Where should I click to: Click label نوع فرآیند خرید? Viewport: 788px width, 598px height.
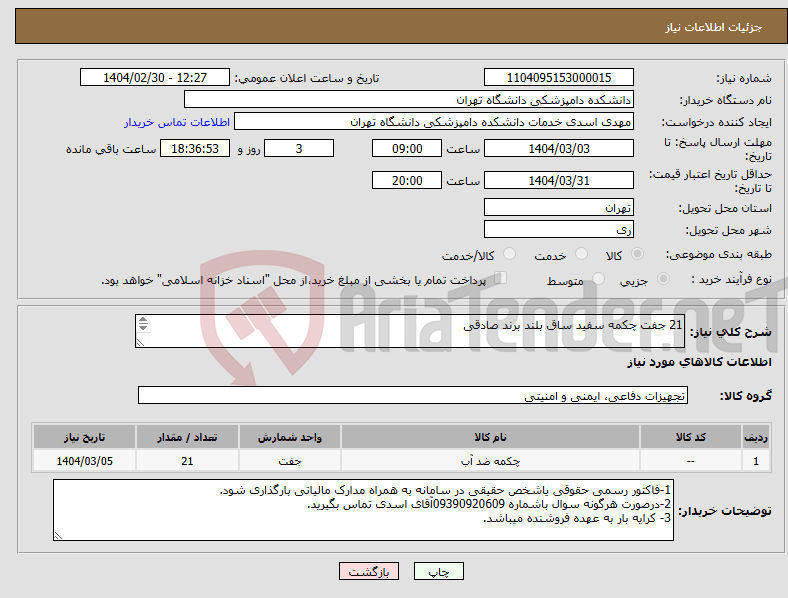pos(731,279)
